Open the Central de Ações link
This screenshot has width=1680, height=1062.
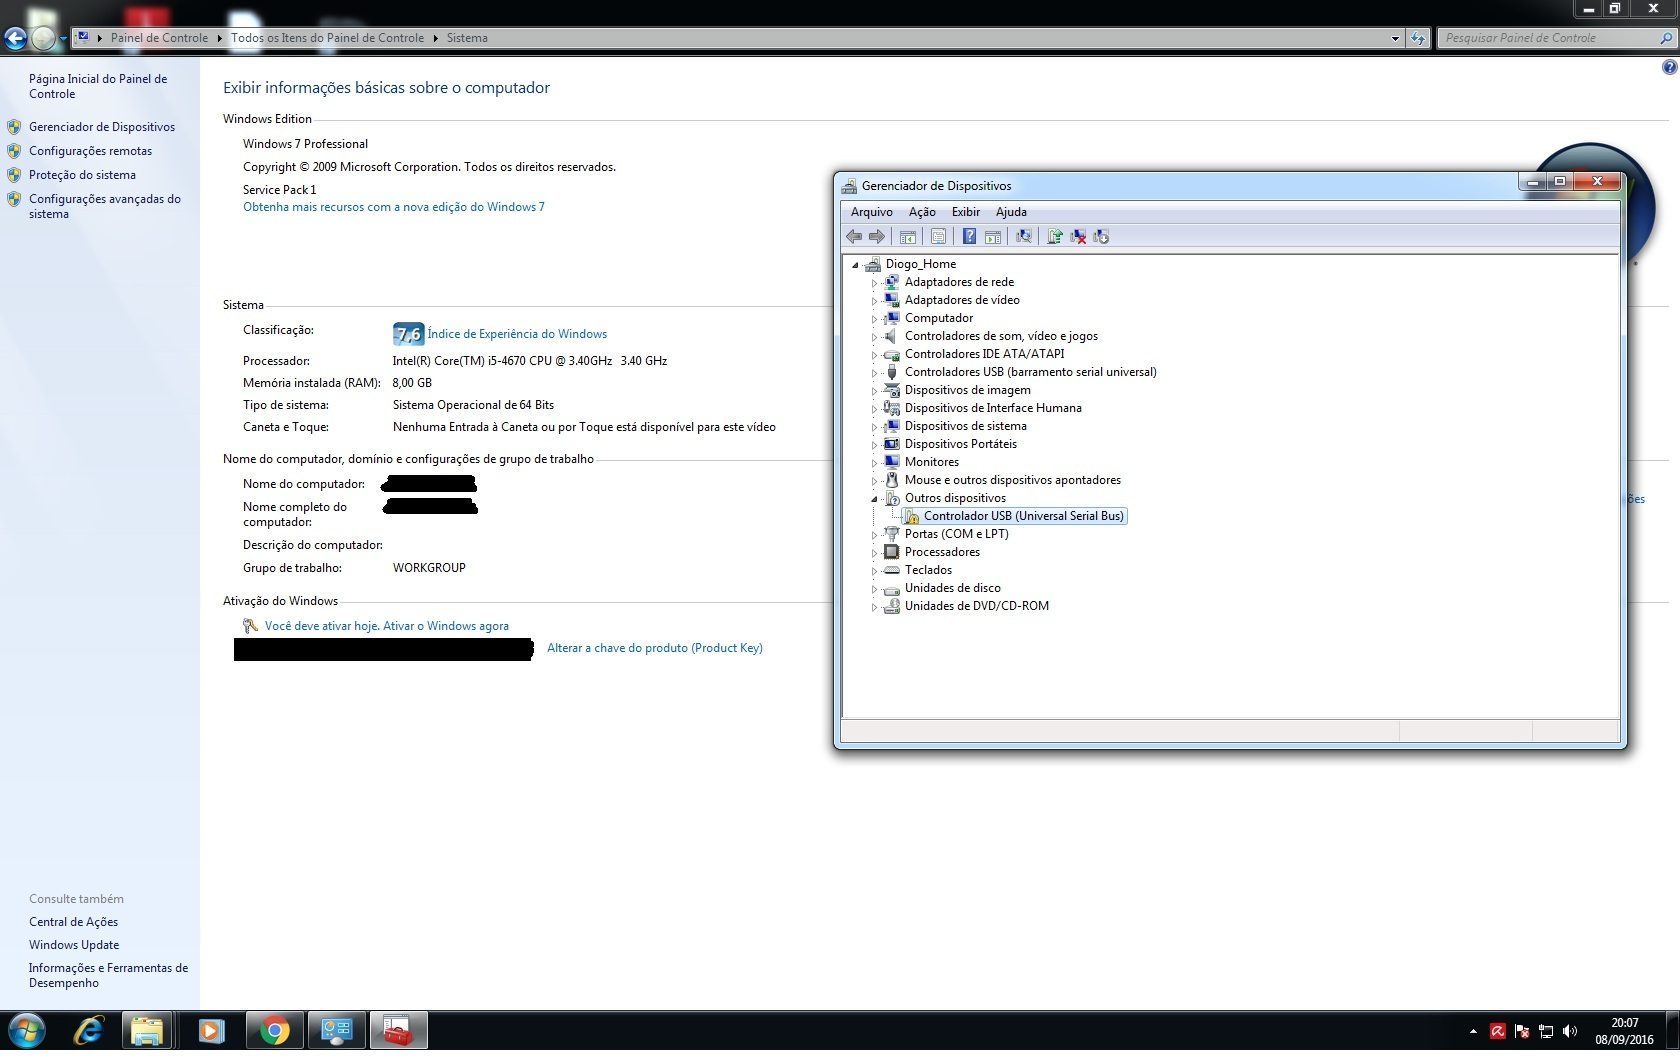coord(73,922)
